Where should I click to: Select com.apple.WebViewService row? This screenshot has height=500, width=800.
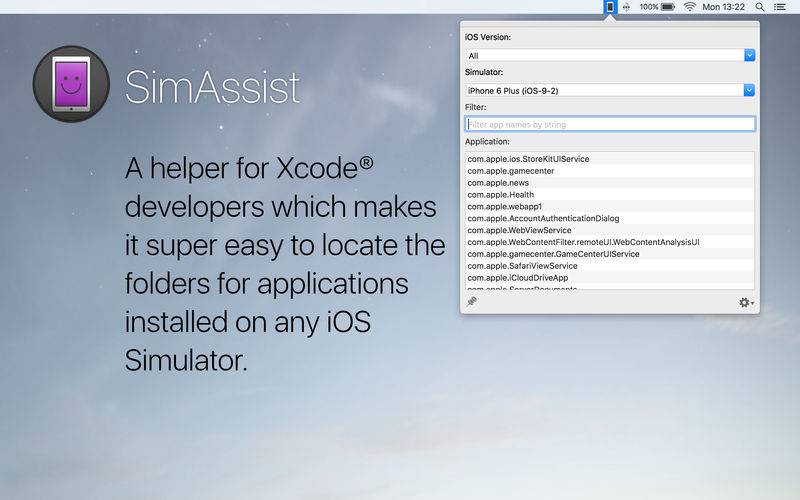[610, 230]
